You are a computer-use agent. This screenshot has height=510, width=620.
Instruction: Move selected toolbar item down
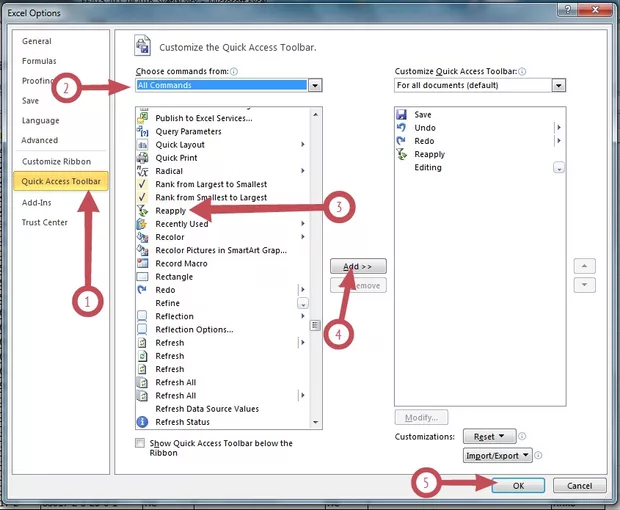(584, 285)
